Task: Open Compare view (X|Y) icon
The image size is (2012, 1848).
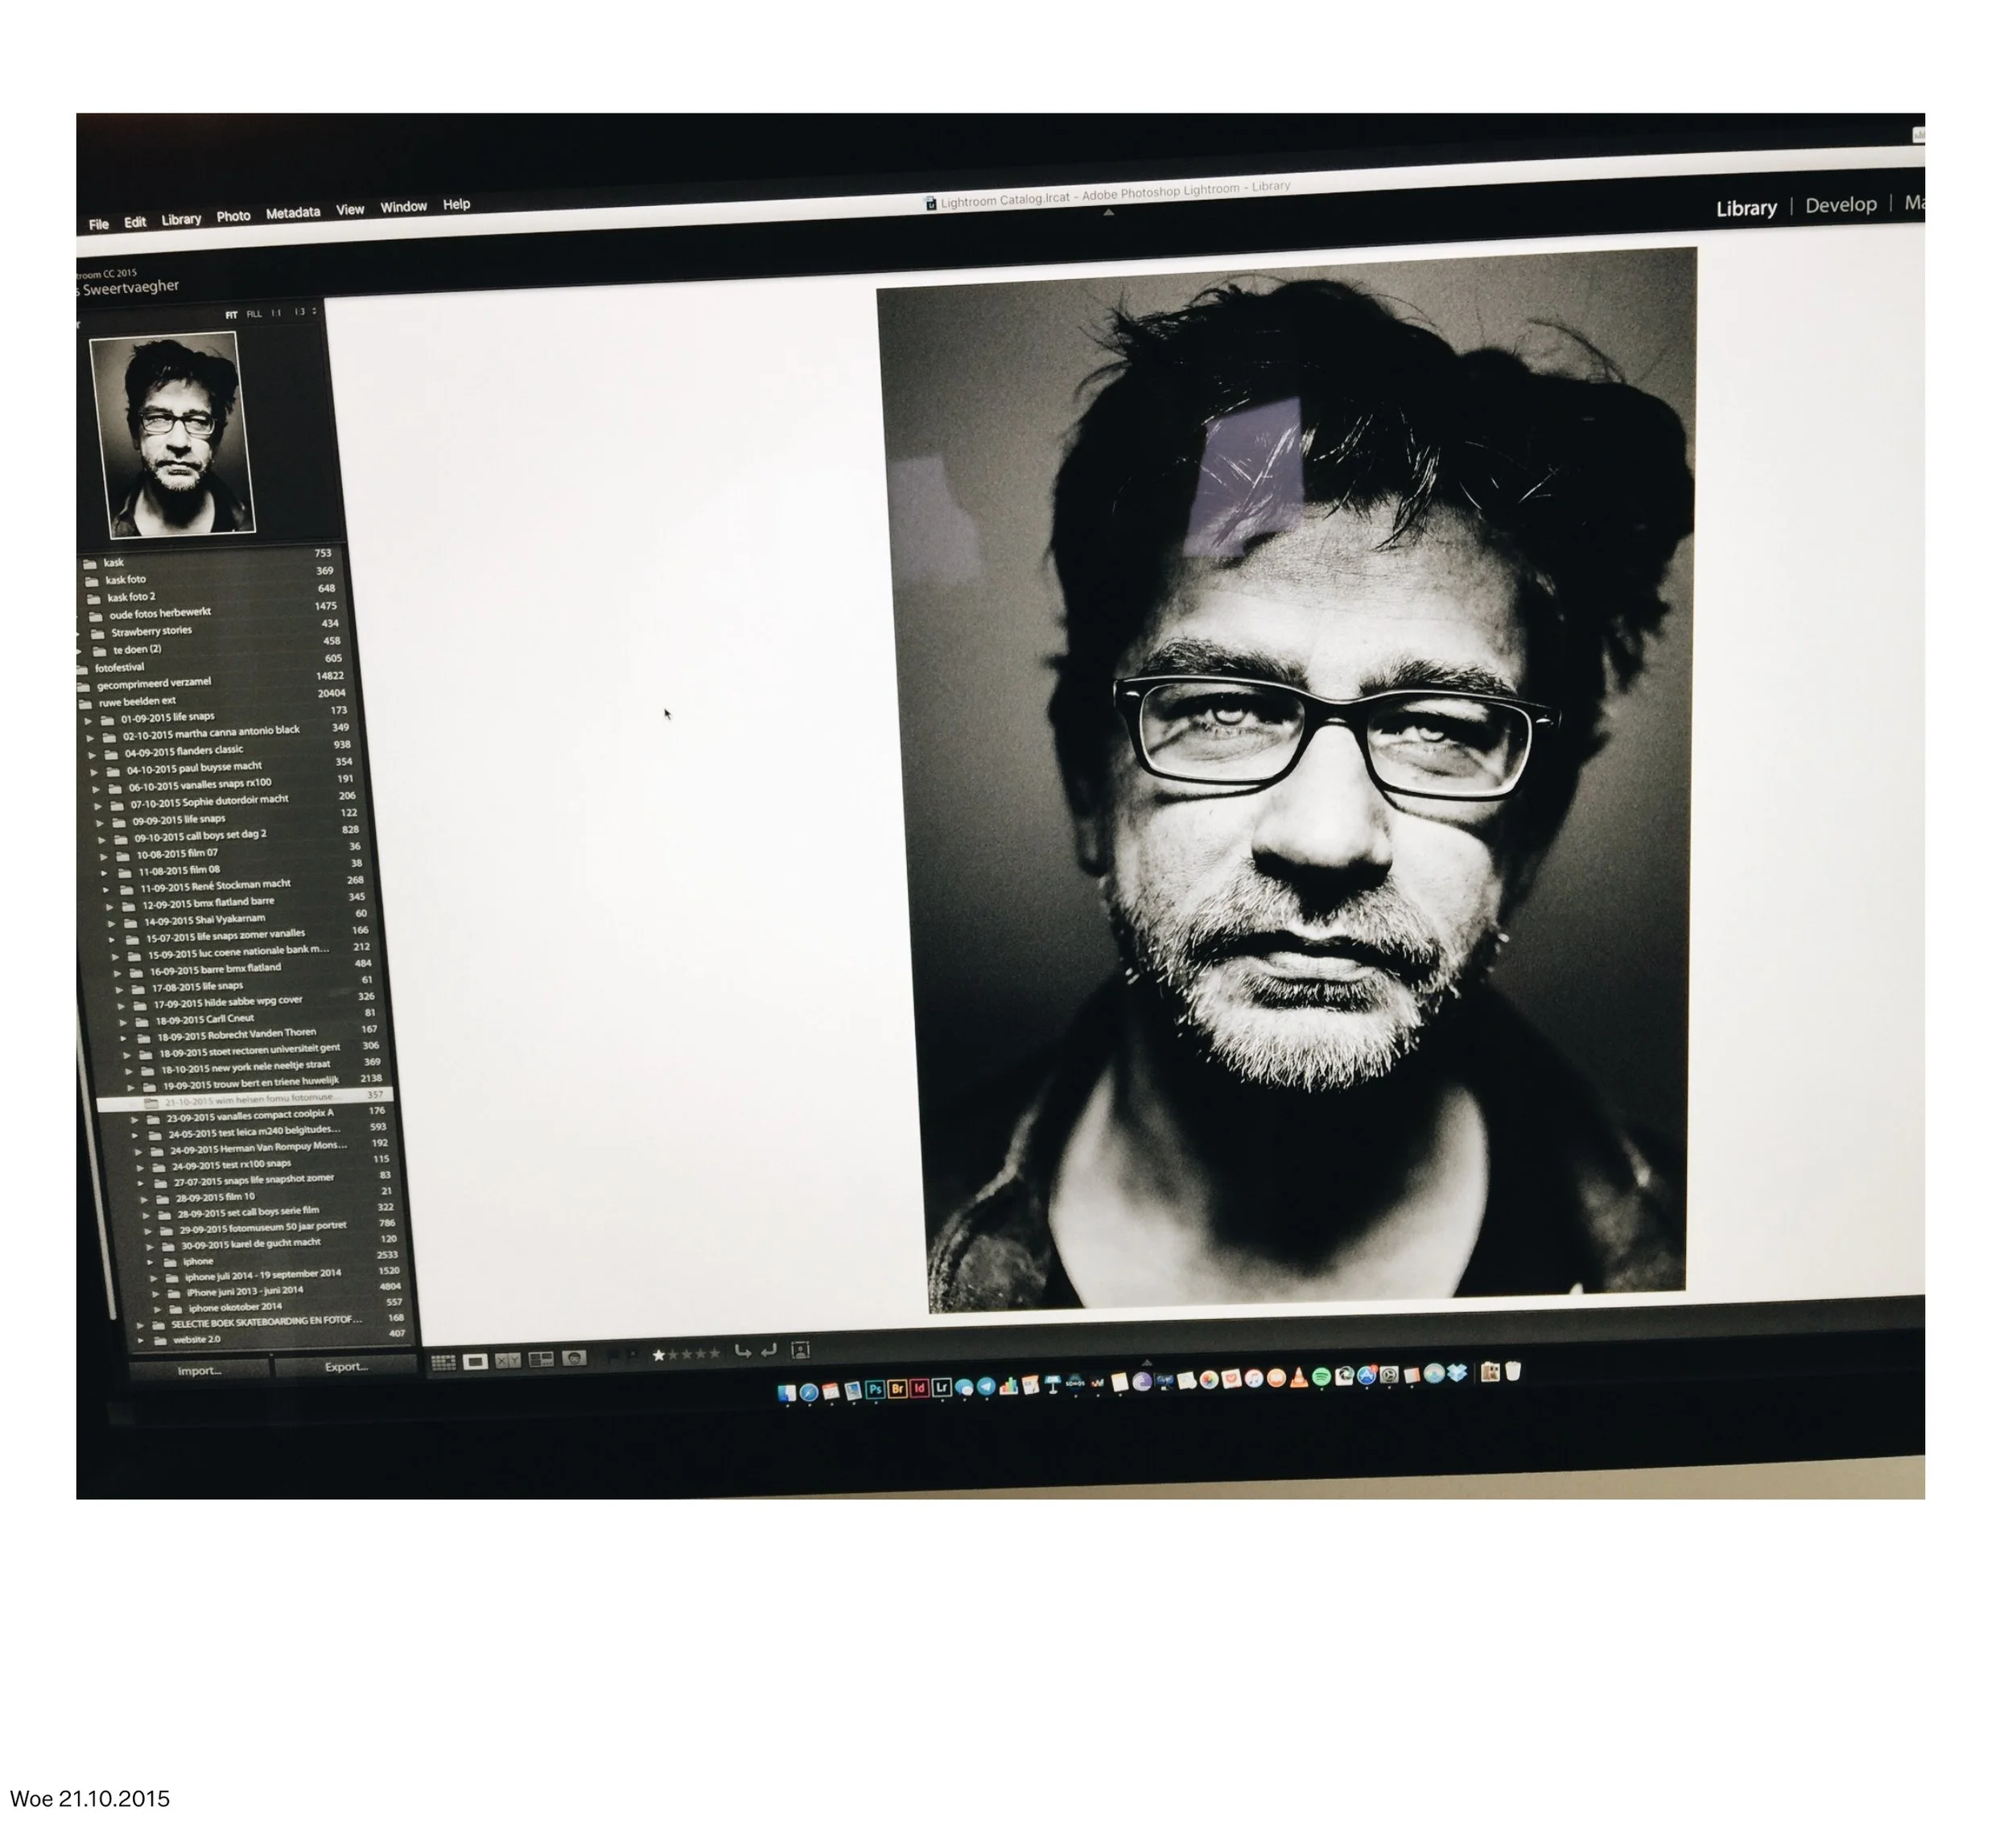Action: tap(508, 1360)
